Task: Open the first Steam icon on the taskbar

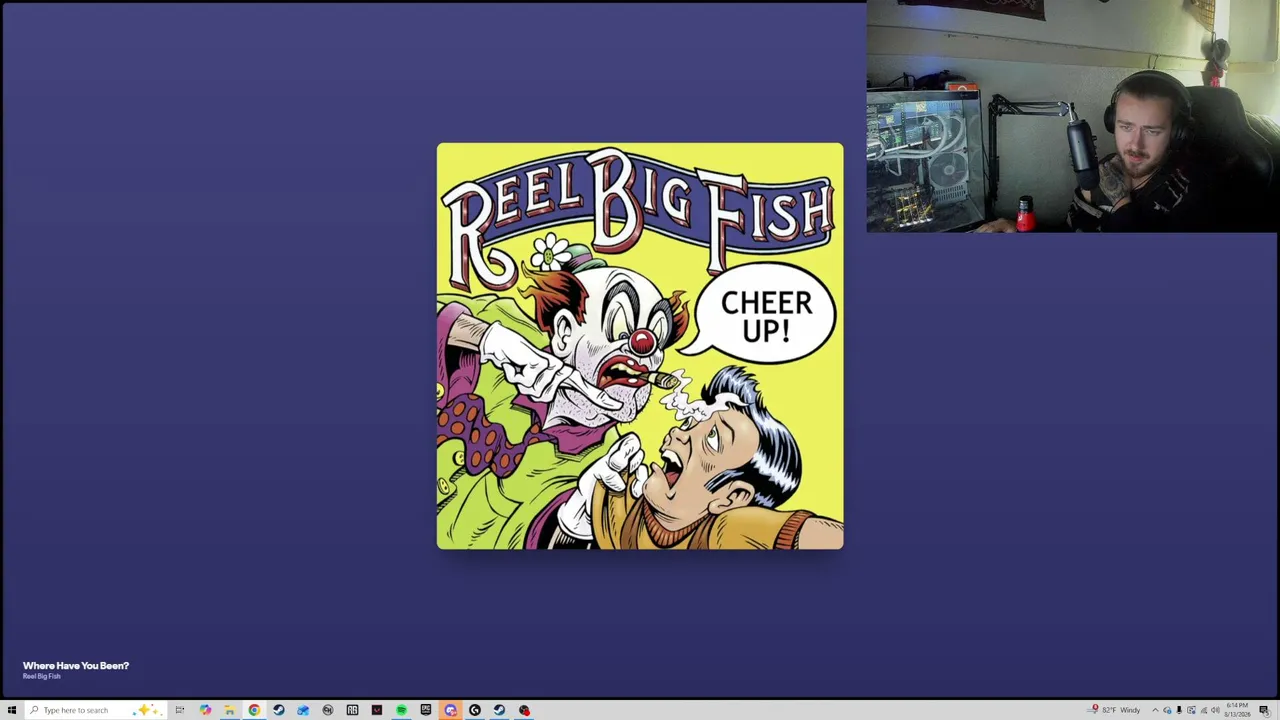Action: [x=279, y=710]
